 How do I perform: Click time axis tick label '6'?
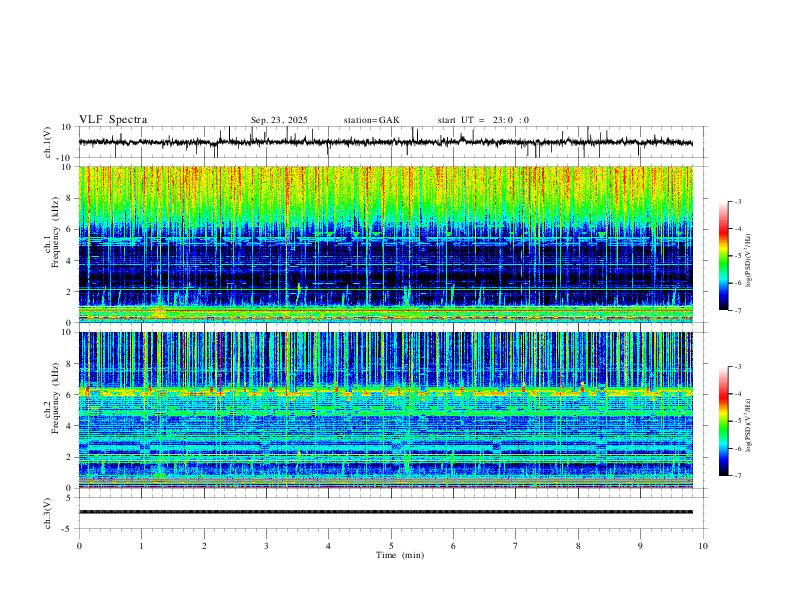pos(454,546)
